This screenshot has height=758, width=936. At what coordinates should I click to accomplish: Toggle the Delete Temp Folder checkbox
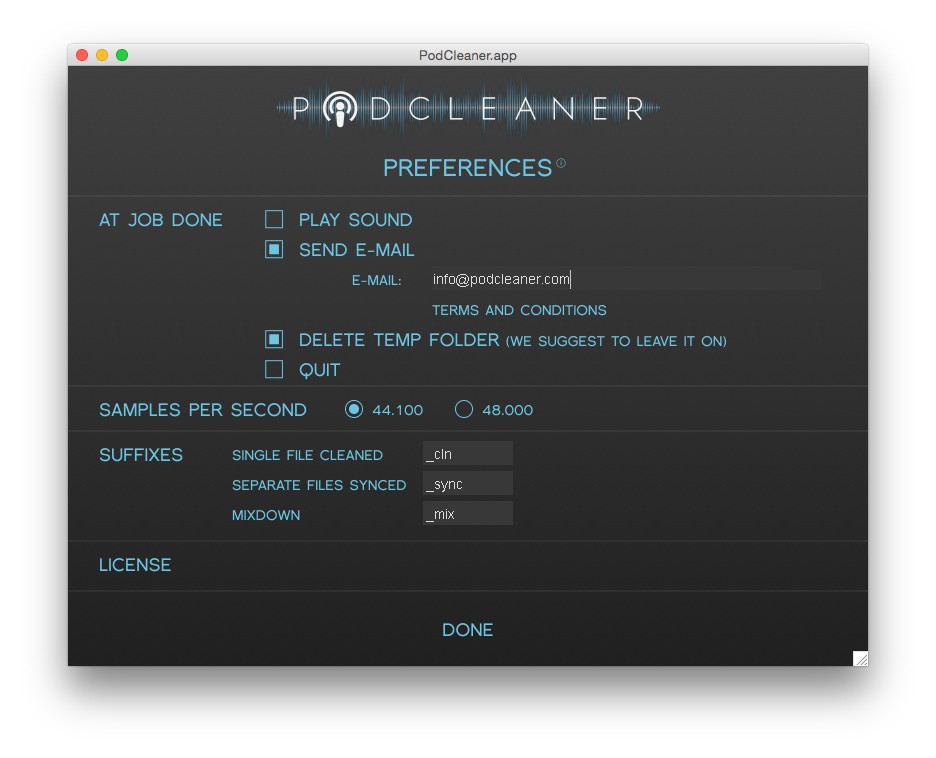pos(274,340)
